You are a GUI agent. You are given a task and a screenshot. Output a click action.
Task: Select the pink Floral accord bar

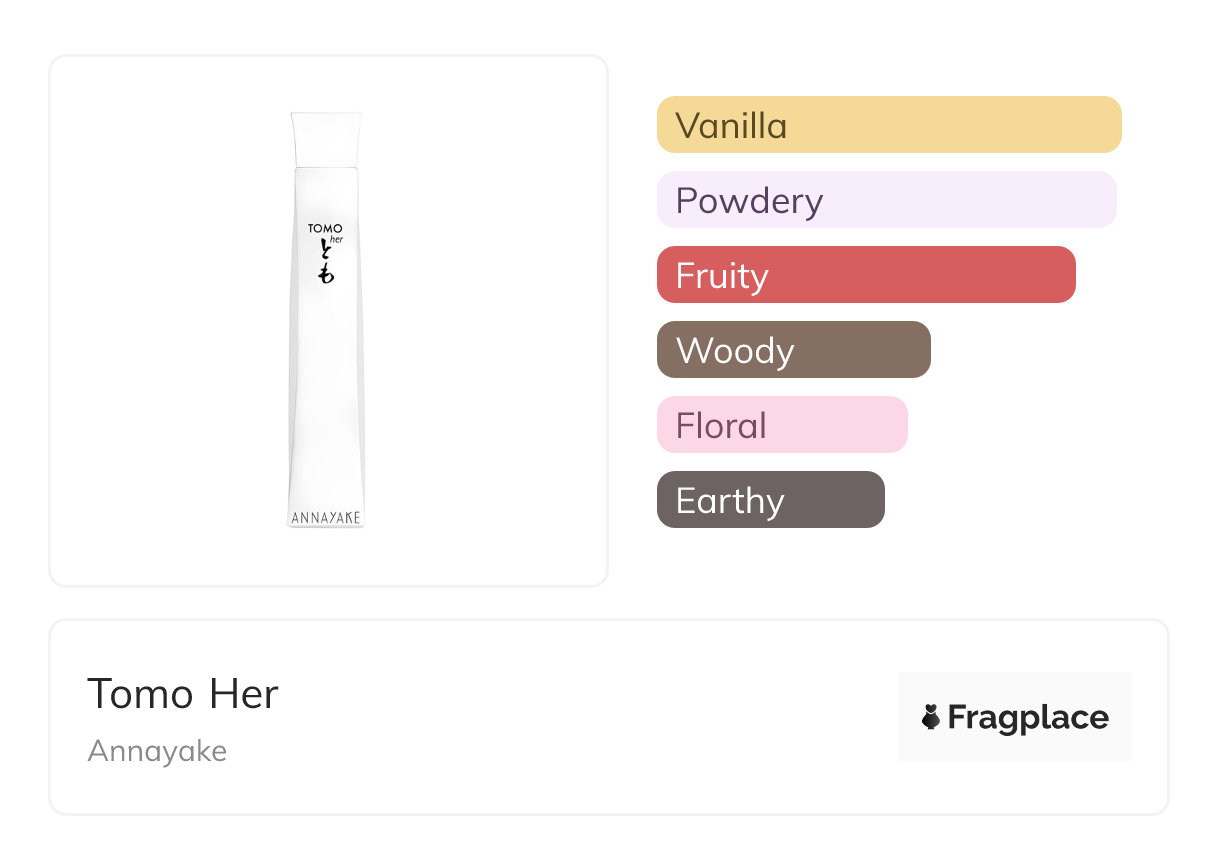[781, 425]
